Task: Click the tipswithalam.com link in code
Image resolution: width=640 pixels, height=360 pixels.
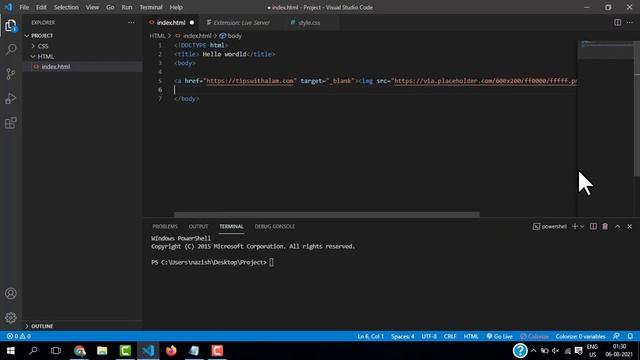Action: (x=250, y=81)
